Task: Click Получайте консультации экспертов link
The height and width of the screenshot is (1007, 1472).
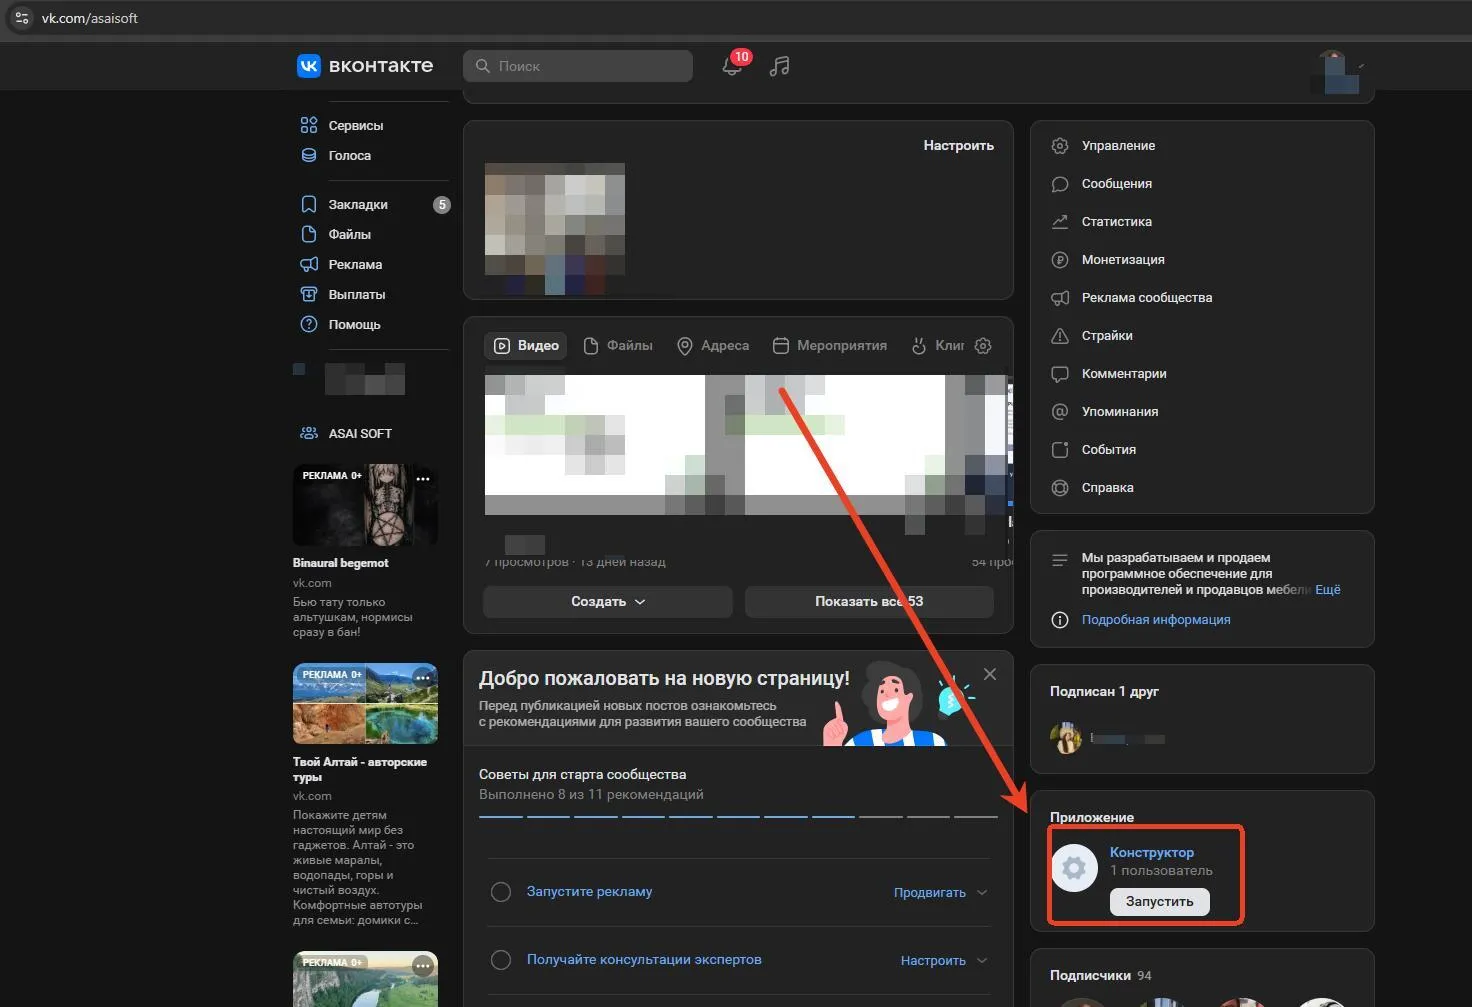Action: click(x=644, y=960)
